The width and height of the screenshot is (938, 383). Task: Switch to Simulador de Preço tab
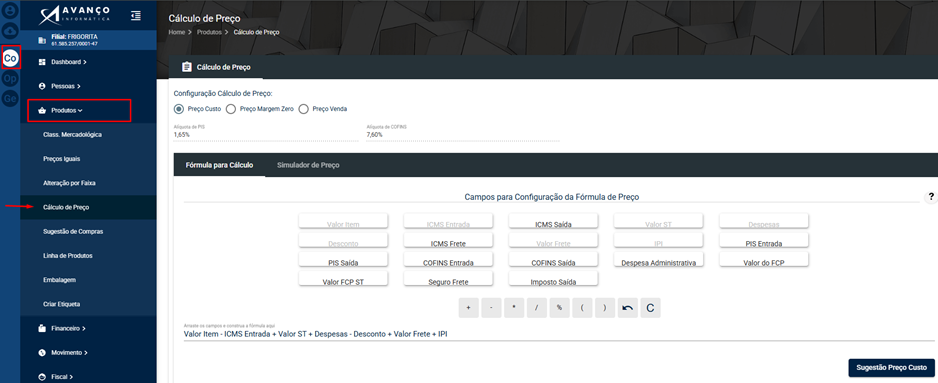[308, 165]
